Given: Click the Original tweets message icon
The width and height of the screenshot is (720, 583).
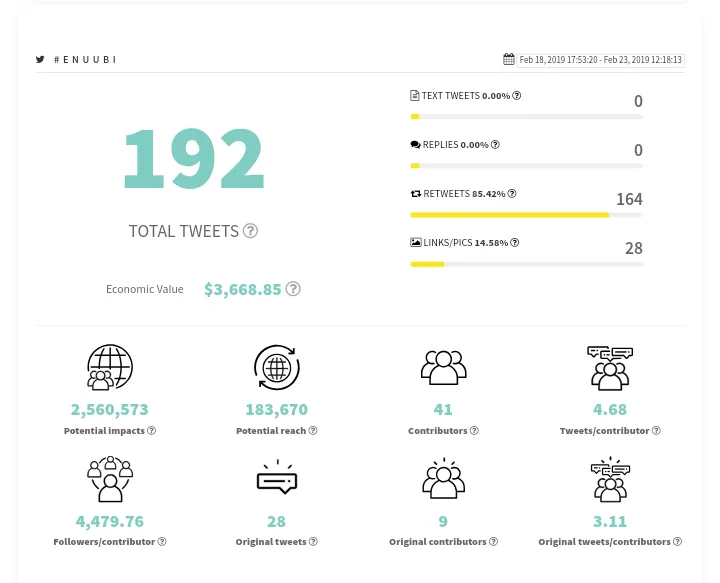Looking at the screenshot, I should (277, 477).
